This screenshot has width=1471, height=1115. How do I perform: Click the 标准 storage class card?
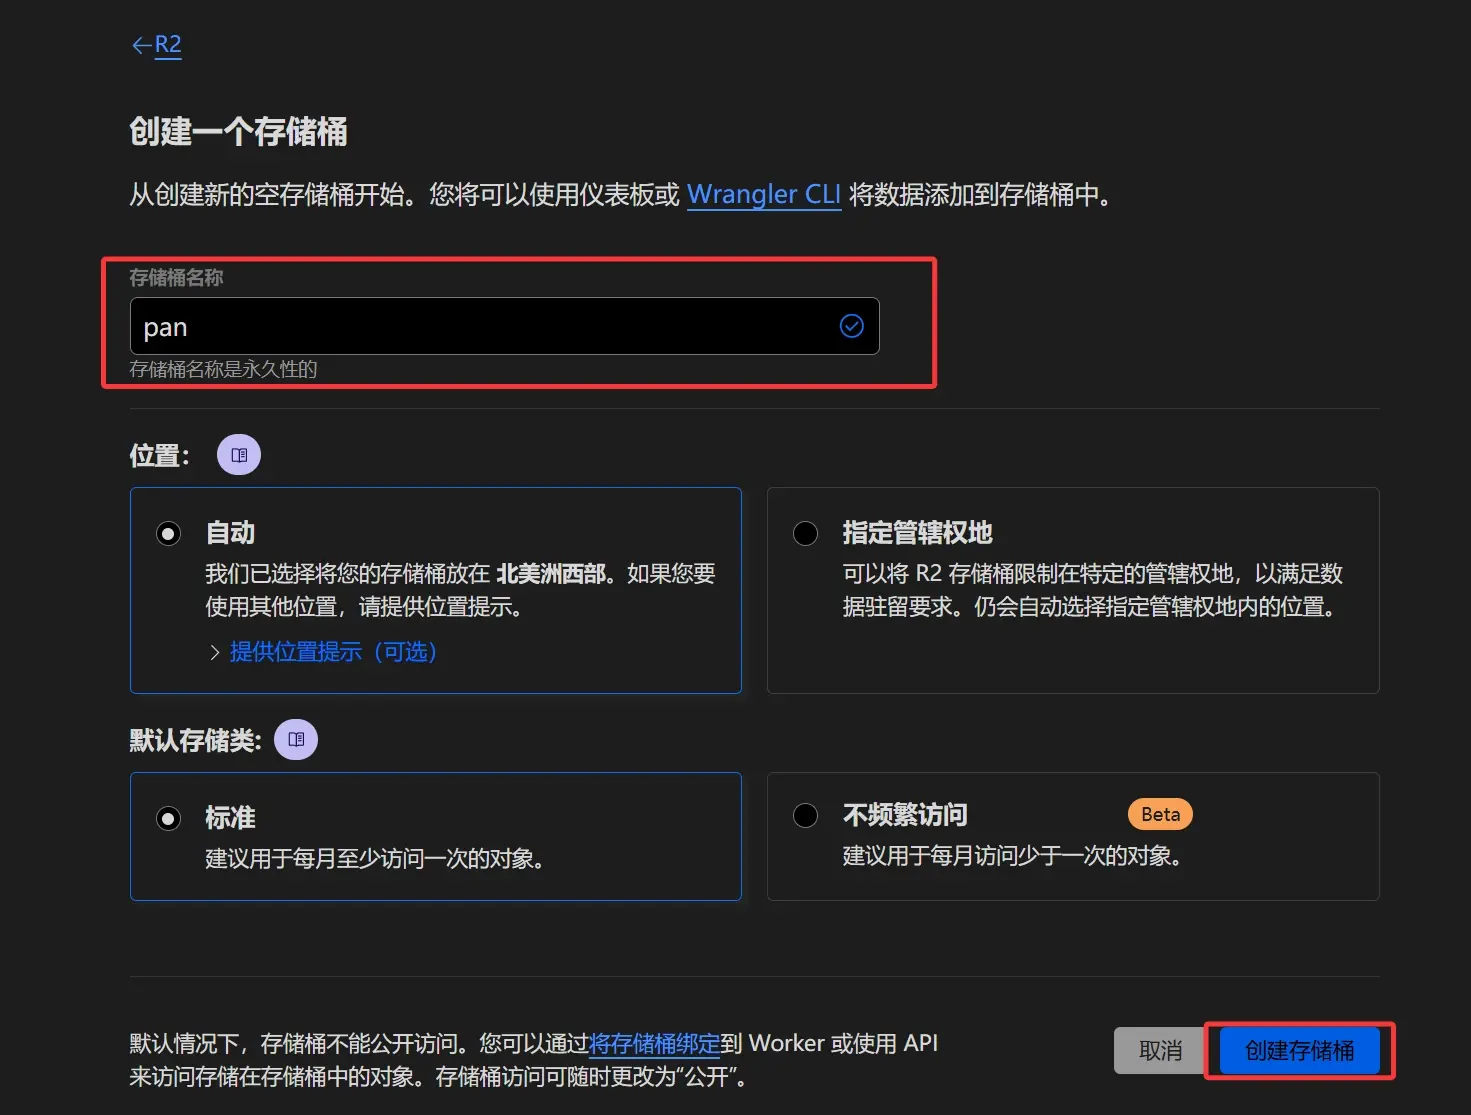pyautogui.click(x=435, y=837)
